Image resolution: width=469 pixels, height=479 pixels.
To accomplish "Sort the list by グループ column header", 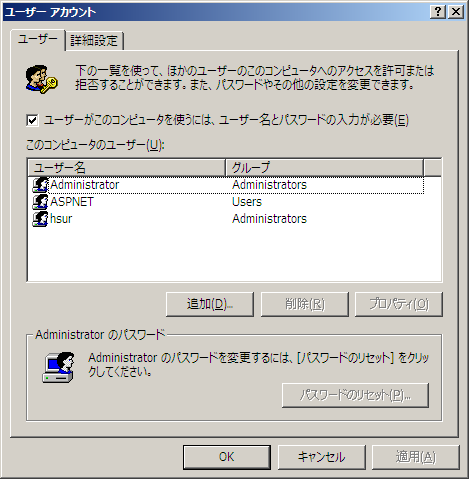I will pos(324,168).
